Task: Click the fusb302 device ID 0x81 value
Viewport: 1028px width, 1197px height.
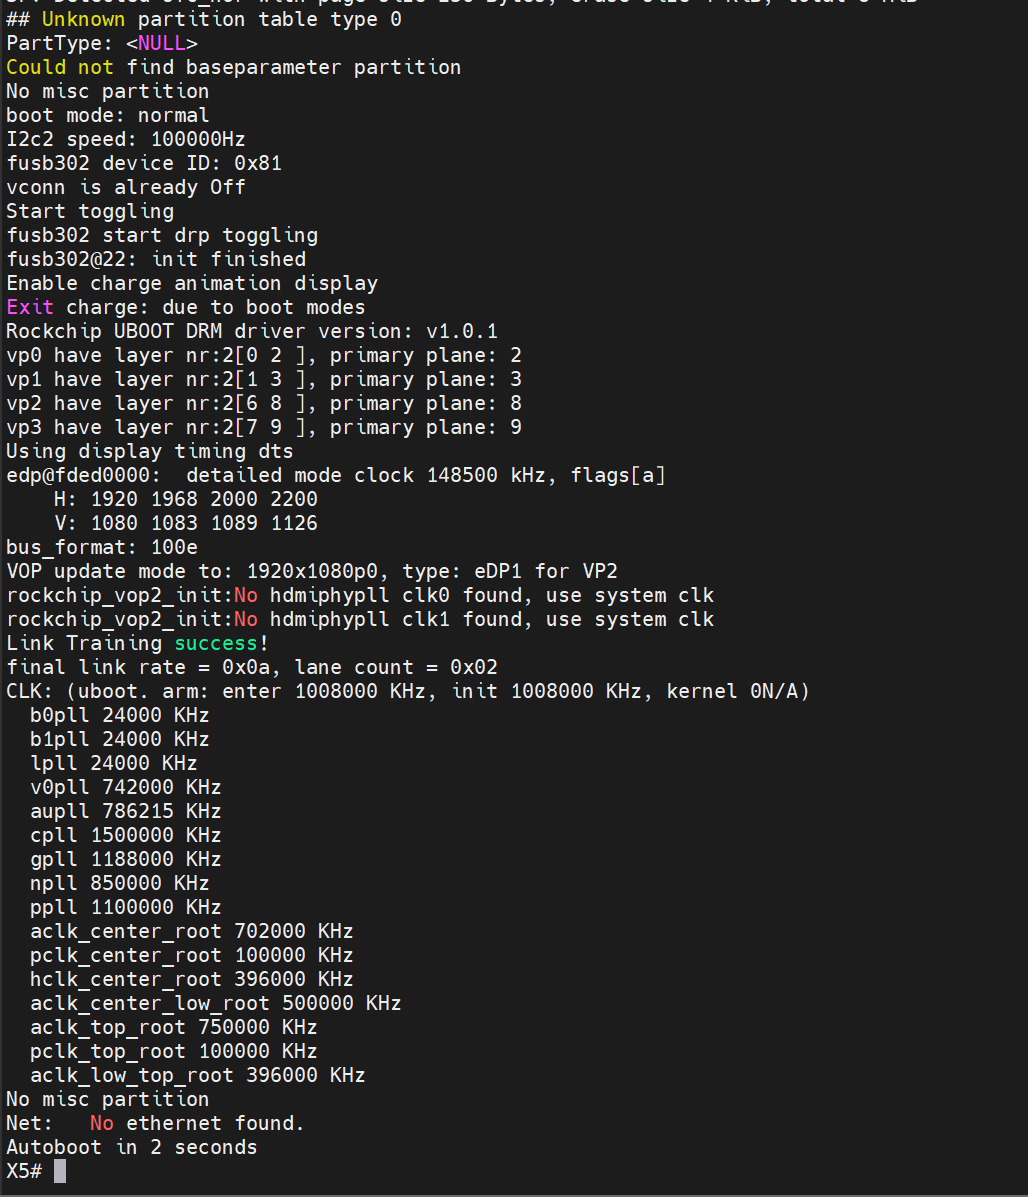Action: (258, 163)
